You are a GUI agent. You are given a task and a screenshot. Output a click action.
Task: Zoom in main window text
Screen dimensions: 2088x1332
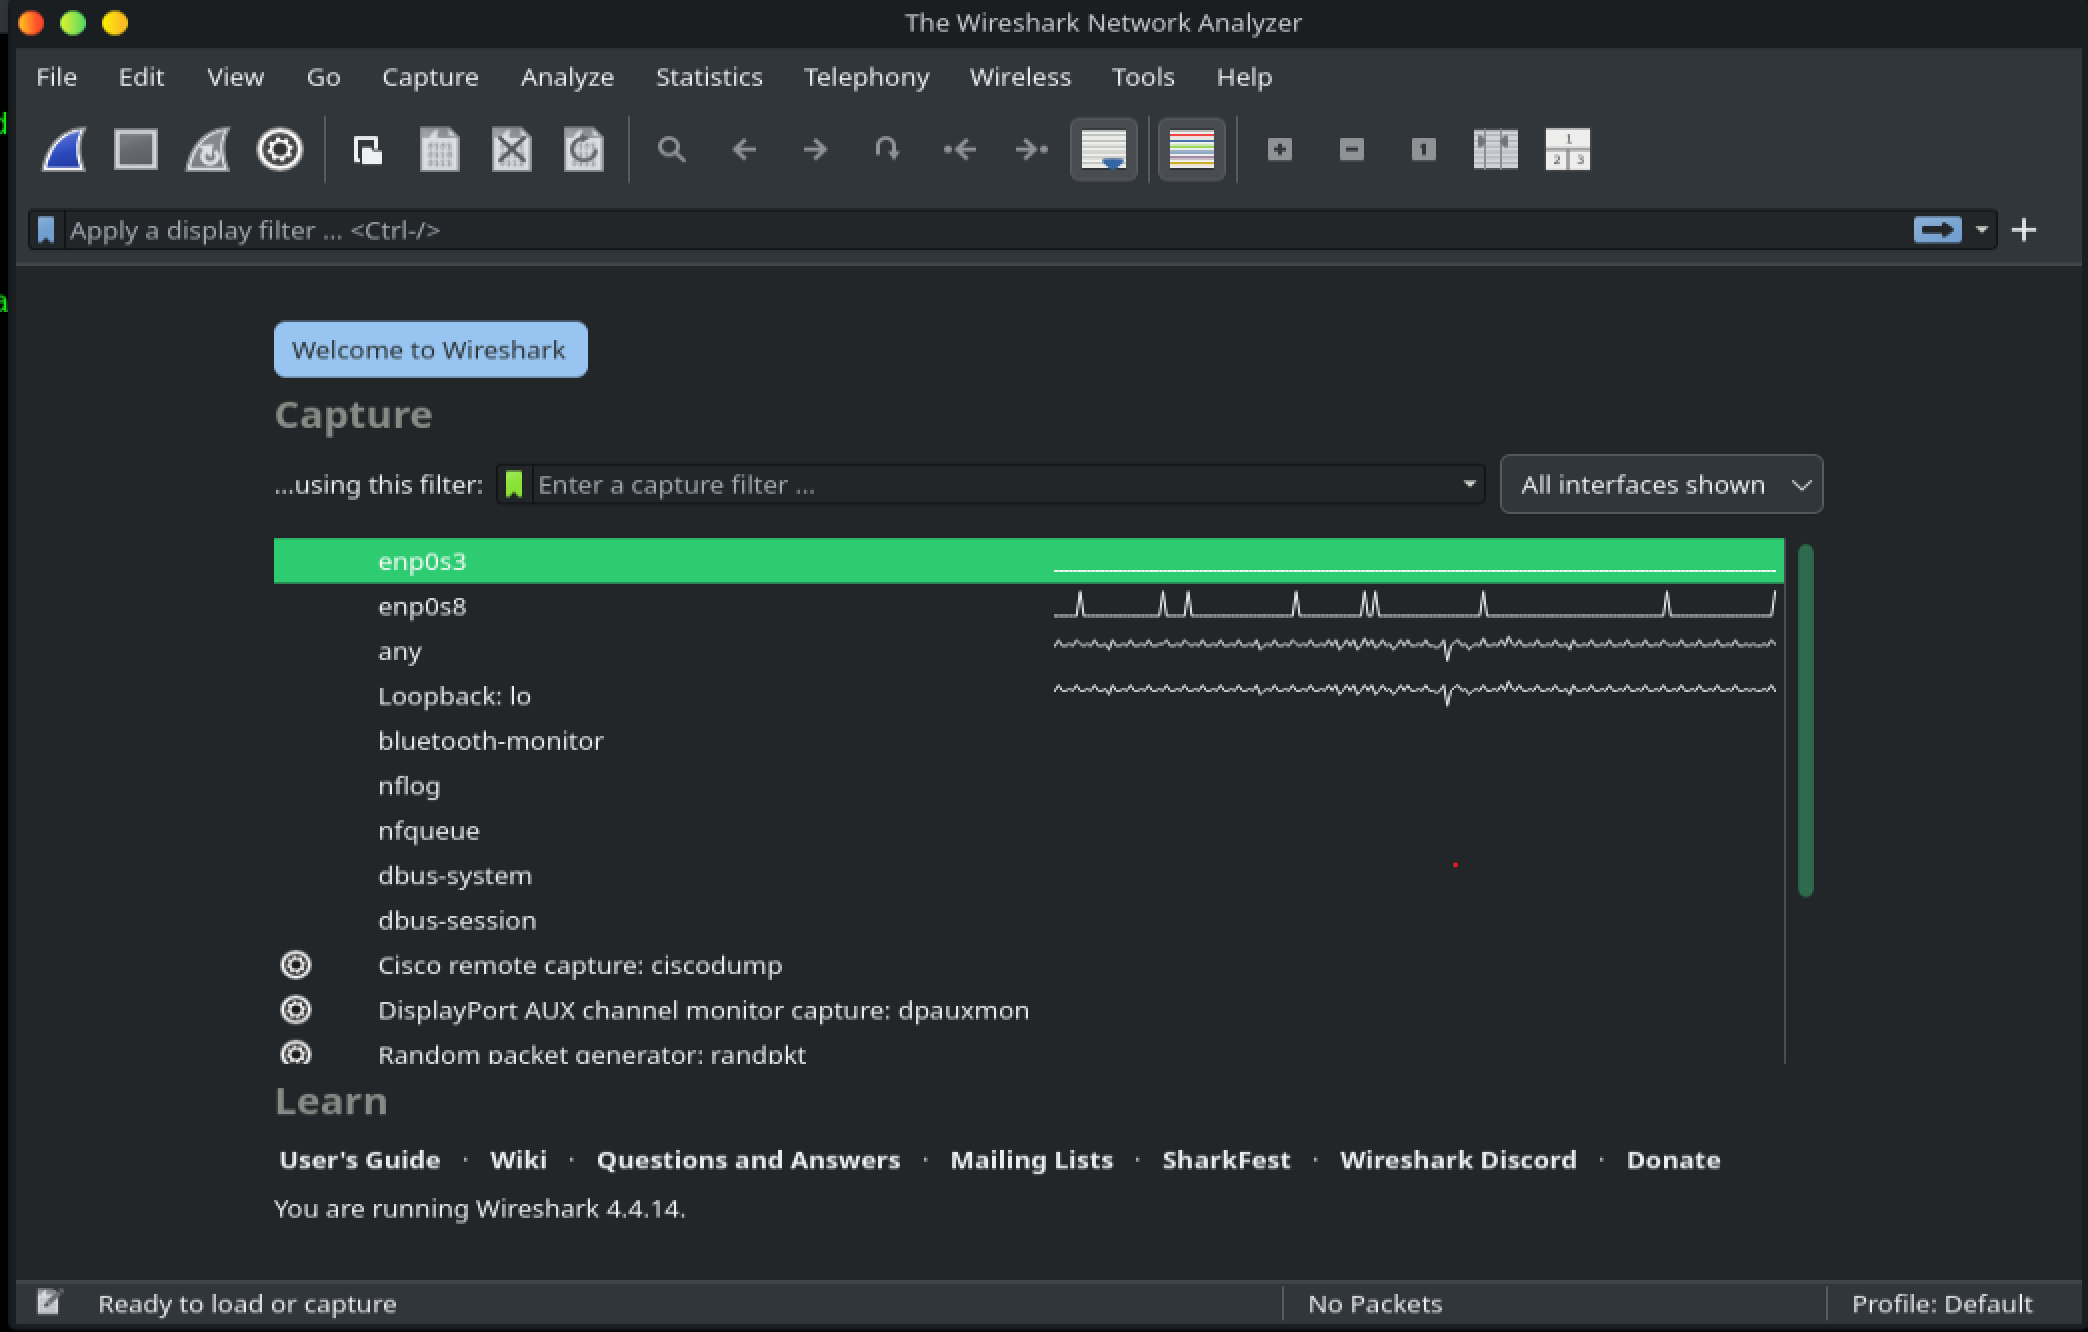[x=1280, y=150]
